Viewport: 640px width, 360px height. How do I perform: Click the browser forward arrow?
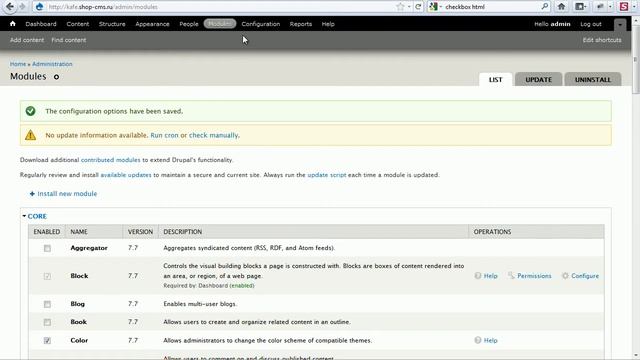(x=22, y=7)
